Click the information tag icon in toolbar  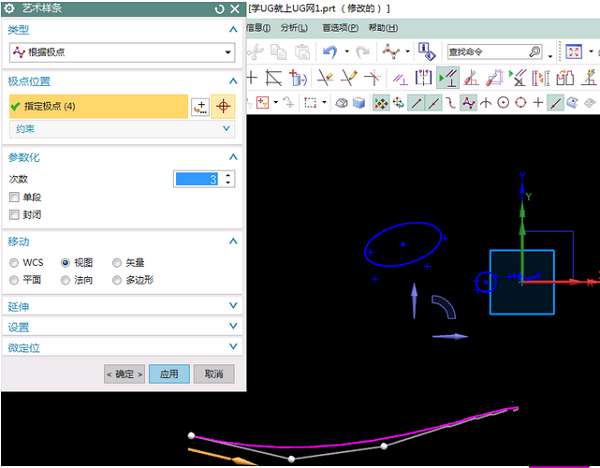427,51
